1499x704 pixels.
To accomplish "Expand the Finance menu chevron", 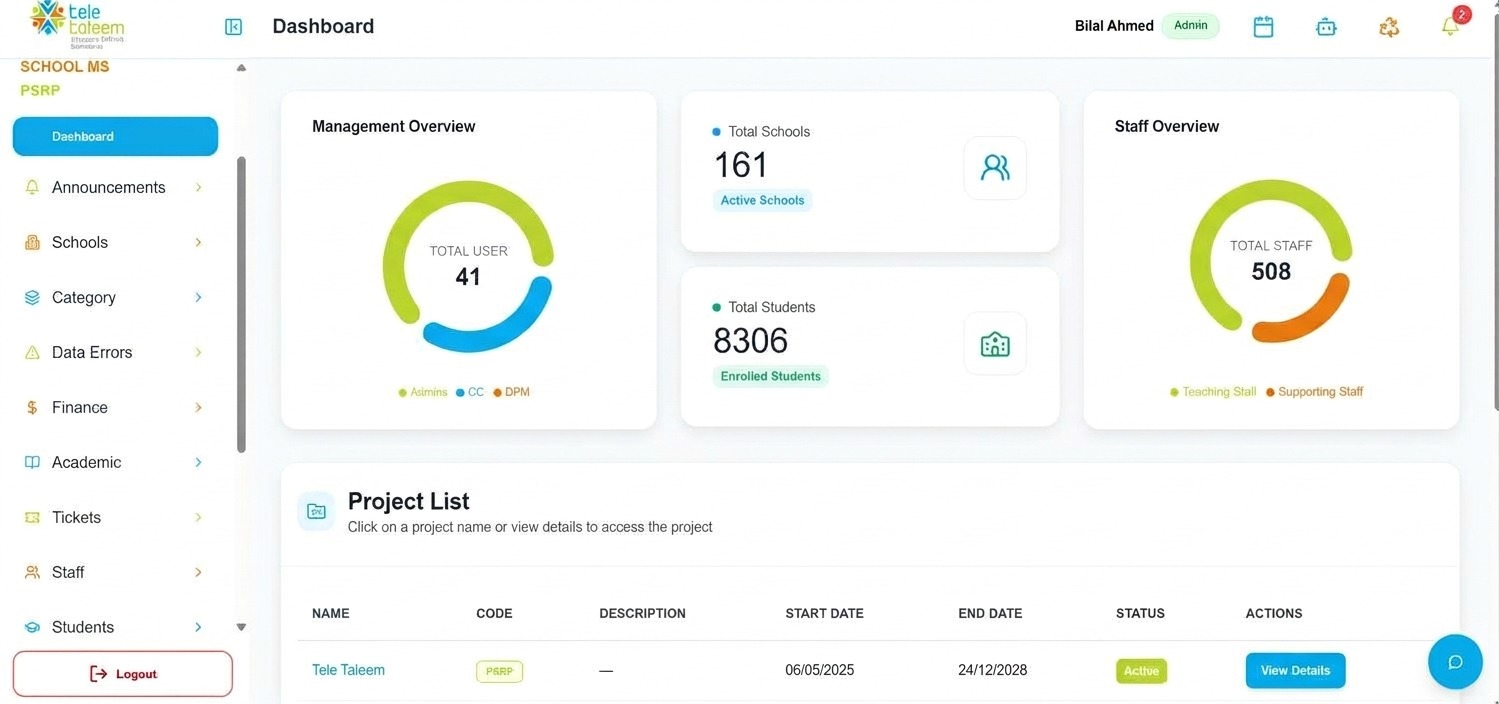I will 198,407.
